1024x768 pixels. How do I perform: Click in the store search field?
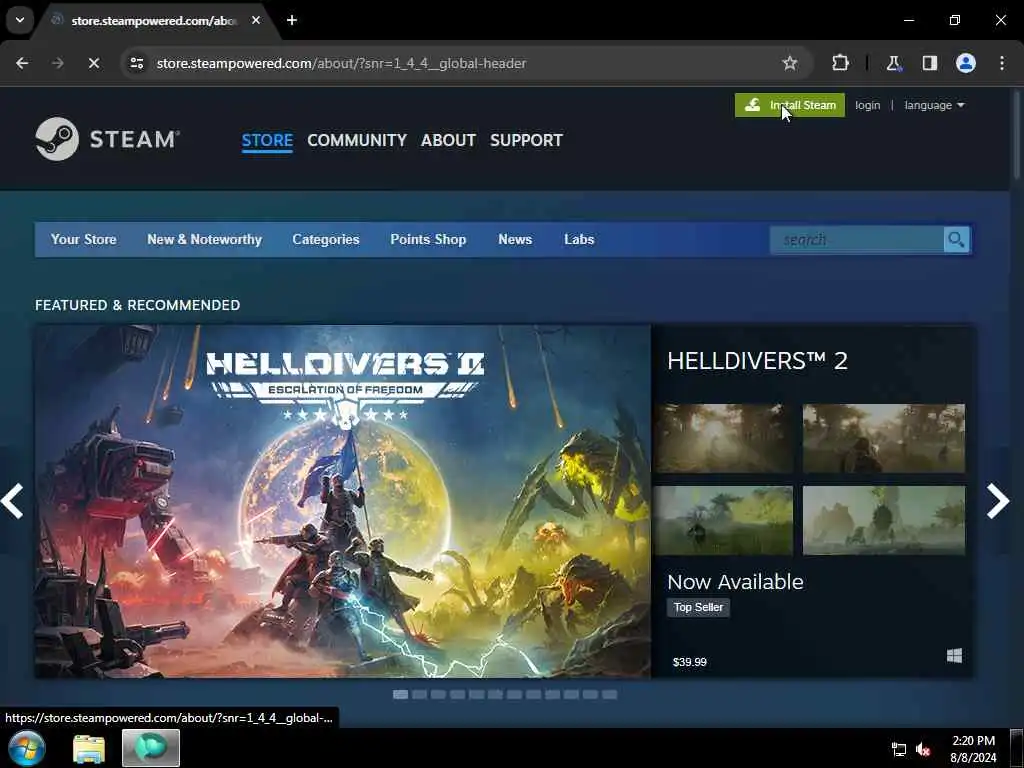click(857, 240)
